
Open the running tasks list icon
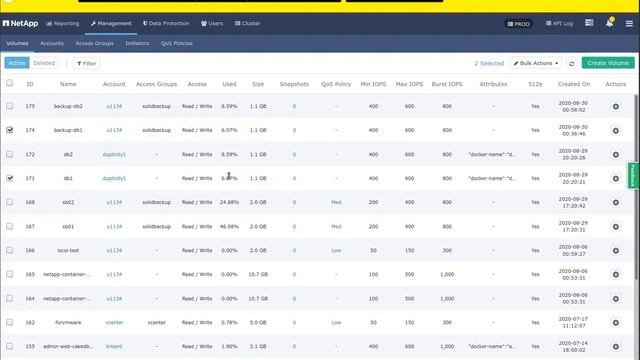pyautogui.click(x=589, y=23)
